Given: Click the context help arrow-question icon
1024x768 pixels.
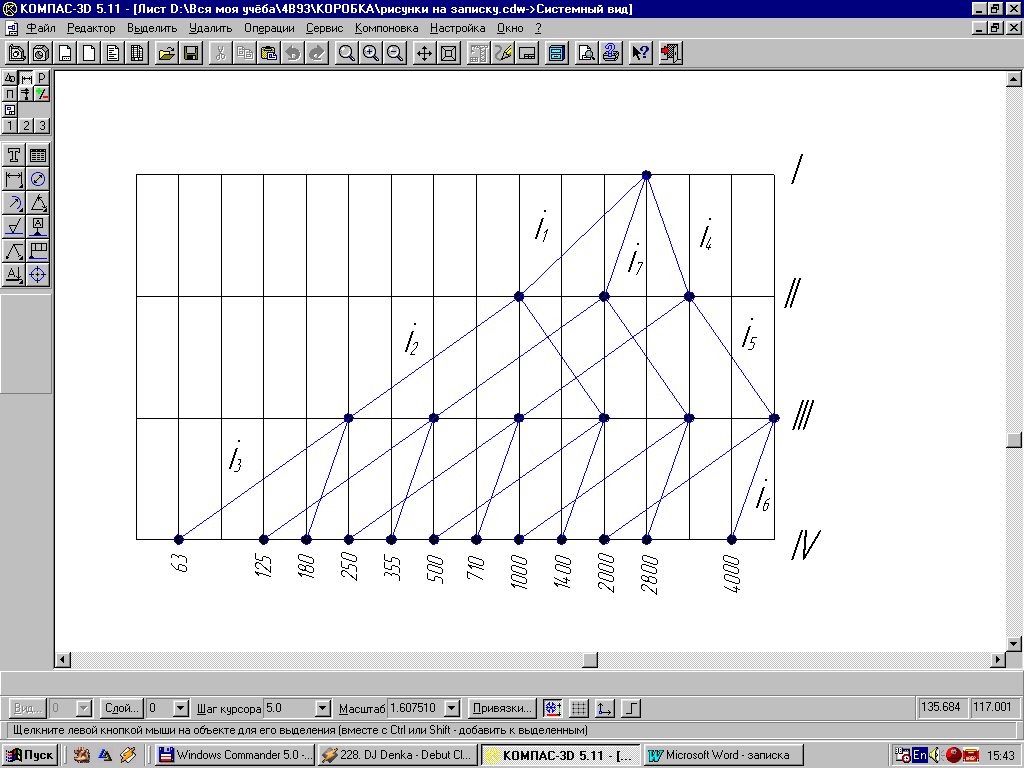Looking at the screenshot, I should pyautogui.click(x=641, y=53).
